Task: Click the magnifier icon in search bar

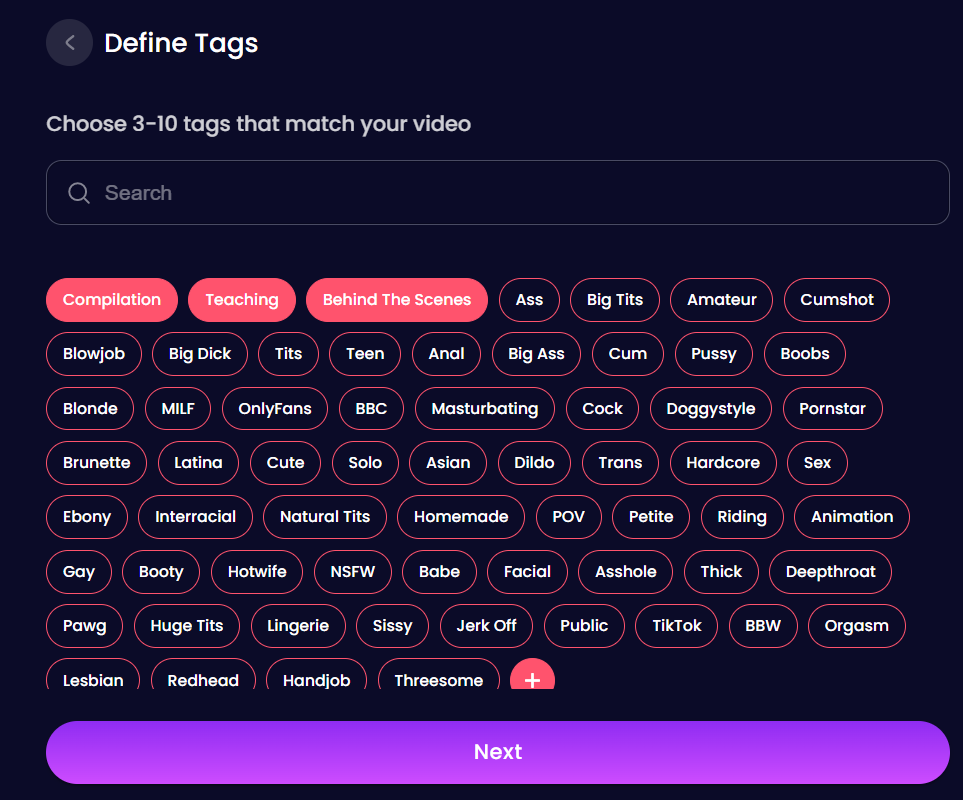Action: pyautogui.click(x=79, y=193)
